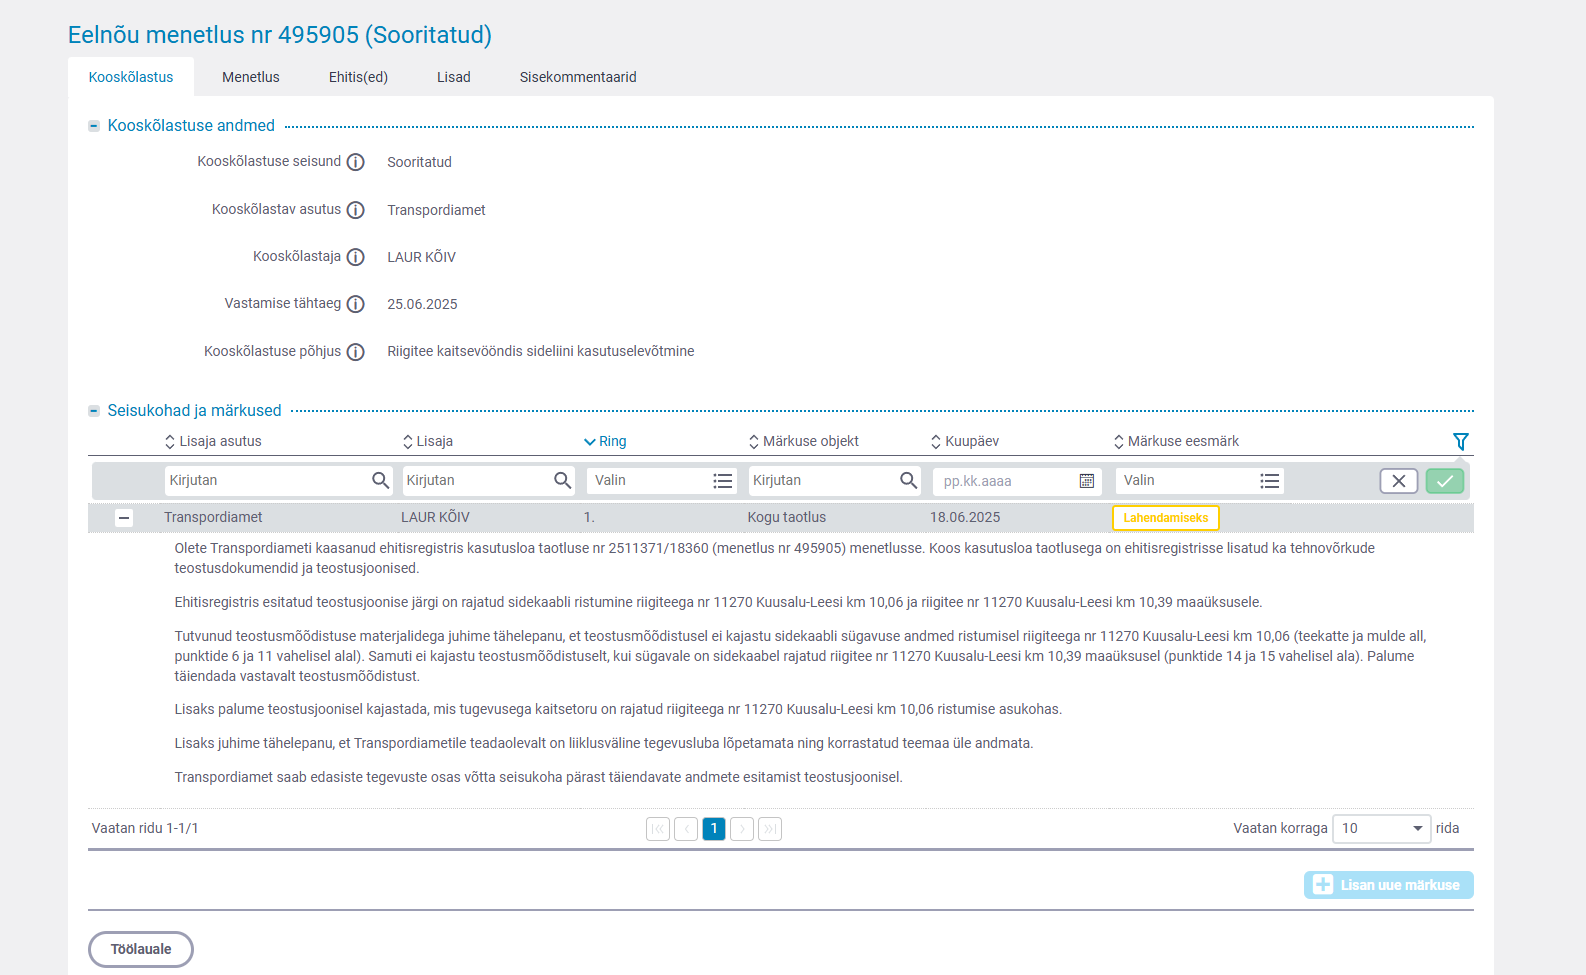Viewport: 1586px width, 975px height.
Task: Open the Kooskõlastus tab
Action: click(131, 77)
